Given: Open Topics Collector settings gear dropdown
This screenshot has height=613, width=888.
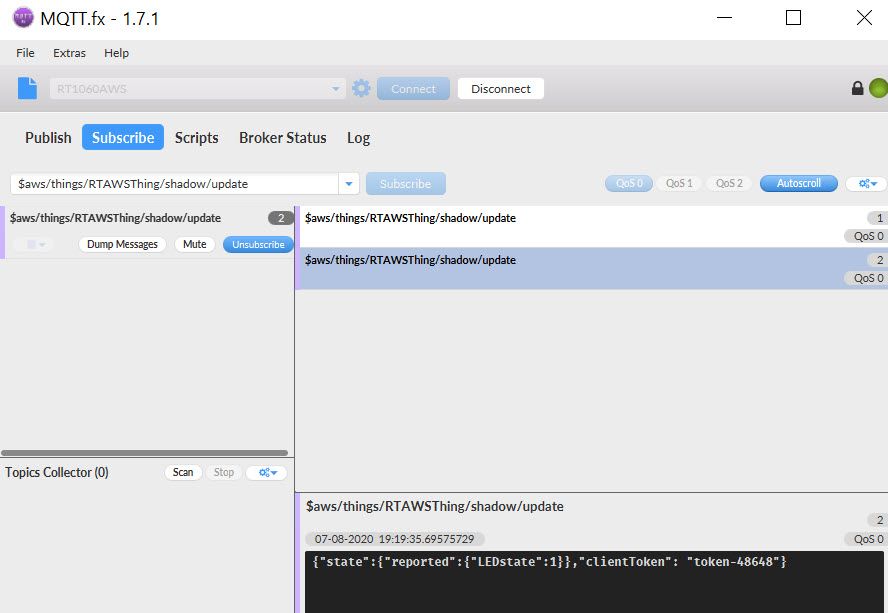Looking at the screenshot, I should pyautogui.click(x=267, y=472).
